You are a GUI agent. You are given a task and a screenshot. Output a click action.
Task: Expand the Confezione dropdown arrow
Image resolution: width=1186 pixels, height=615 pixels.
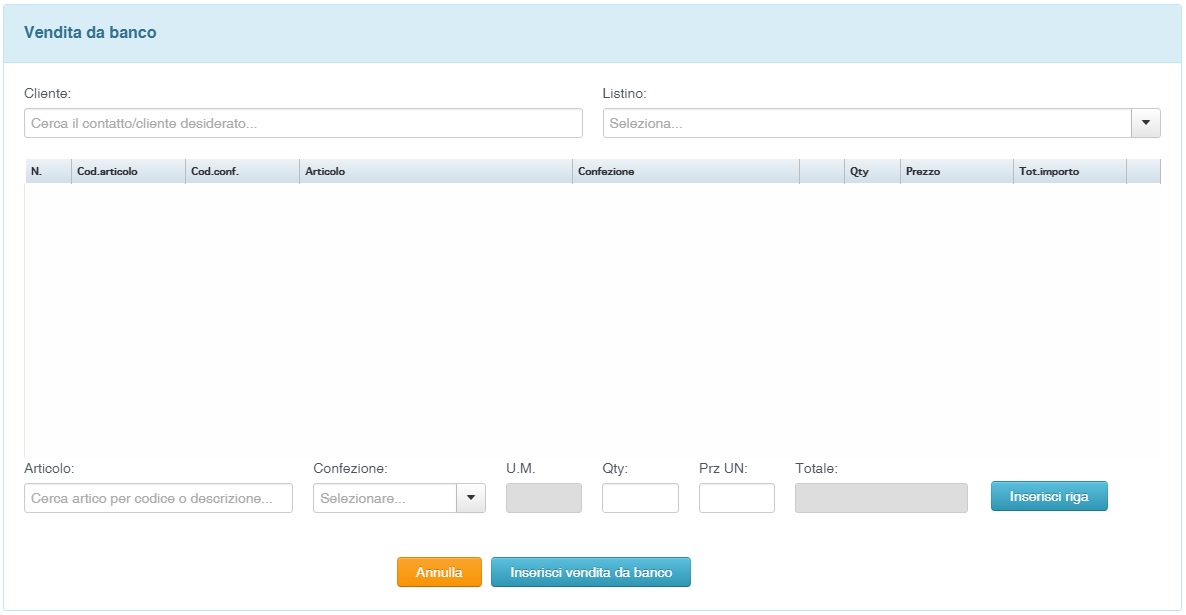tap(470, 498)
